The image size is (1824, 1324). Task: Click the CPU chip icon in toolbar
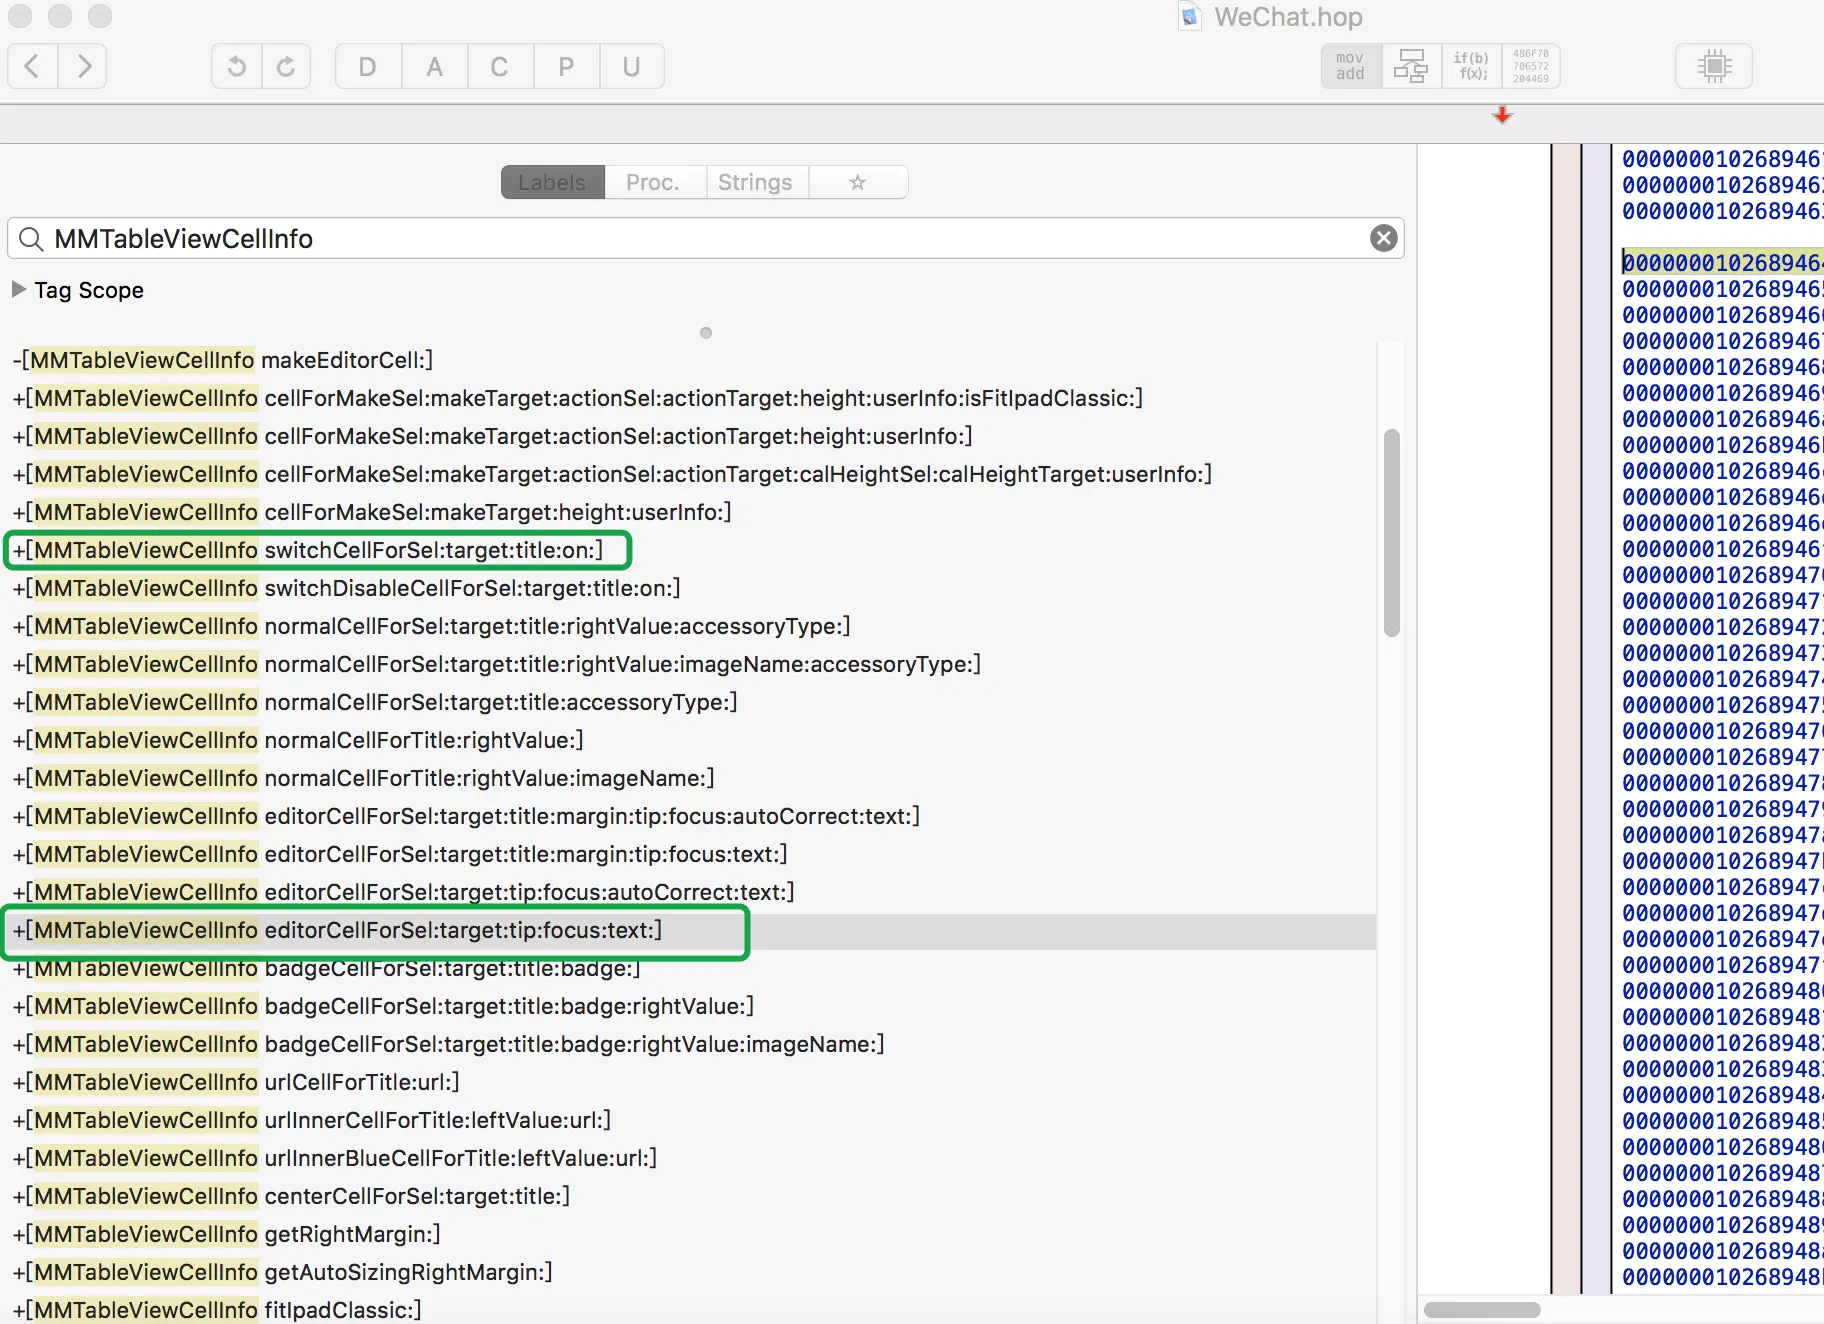coord(1714,67)
